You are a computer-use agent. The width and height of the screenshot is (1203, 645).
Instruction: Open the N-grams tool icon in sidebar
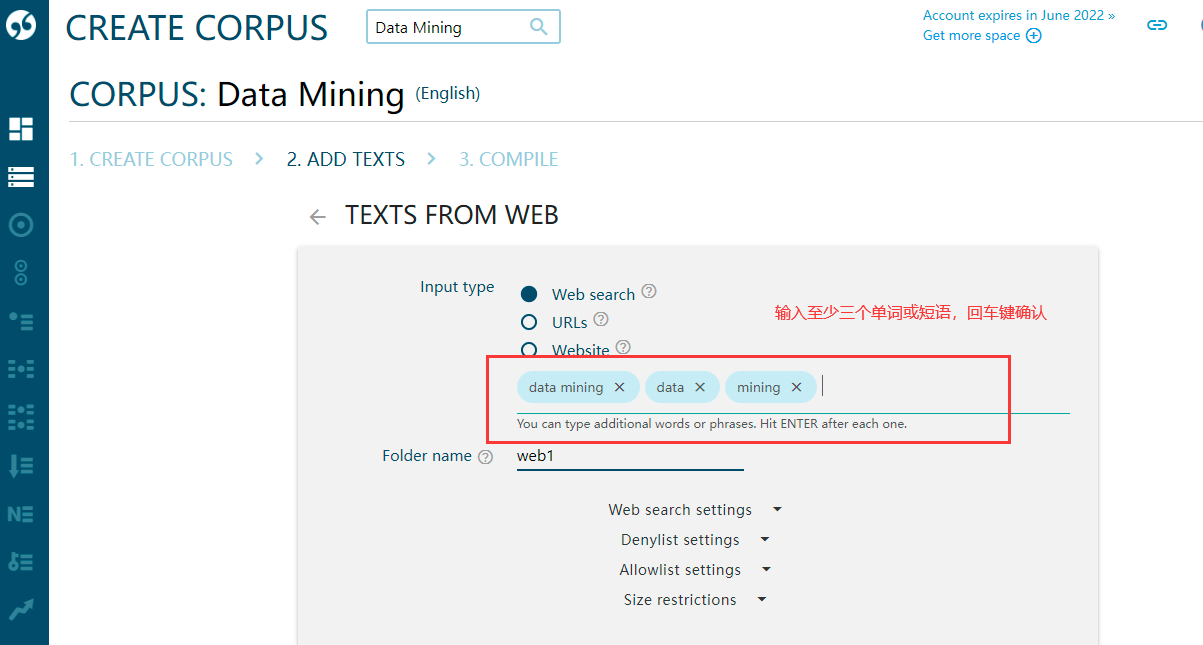tap(23, 513)
